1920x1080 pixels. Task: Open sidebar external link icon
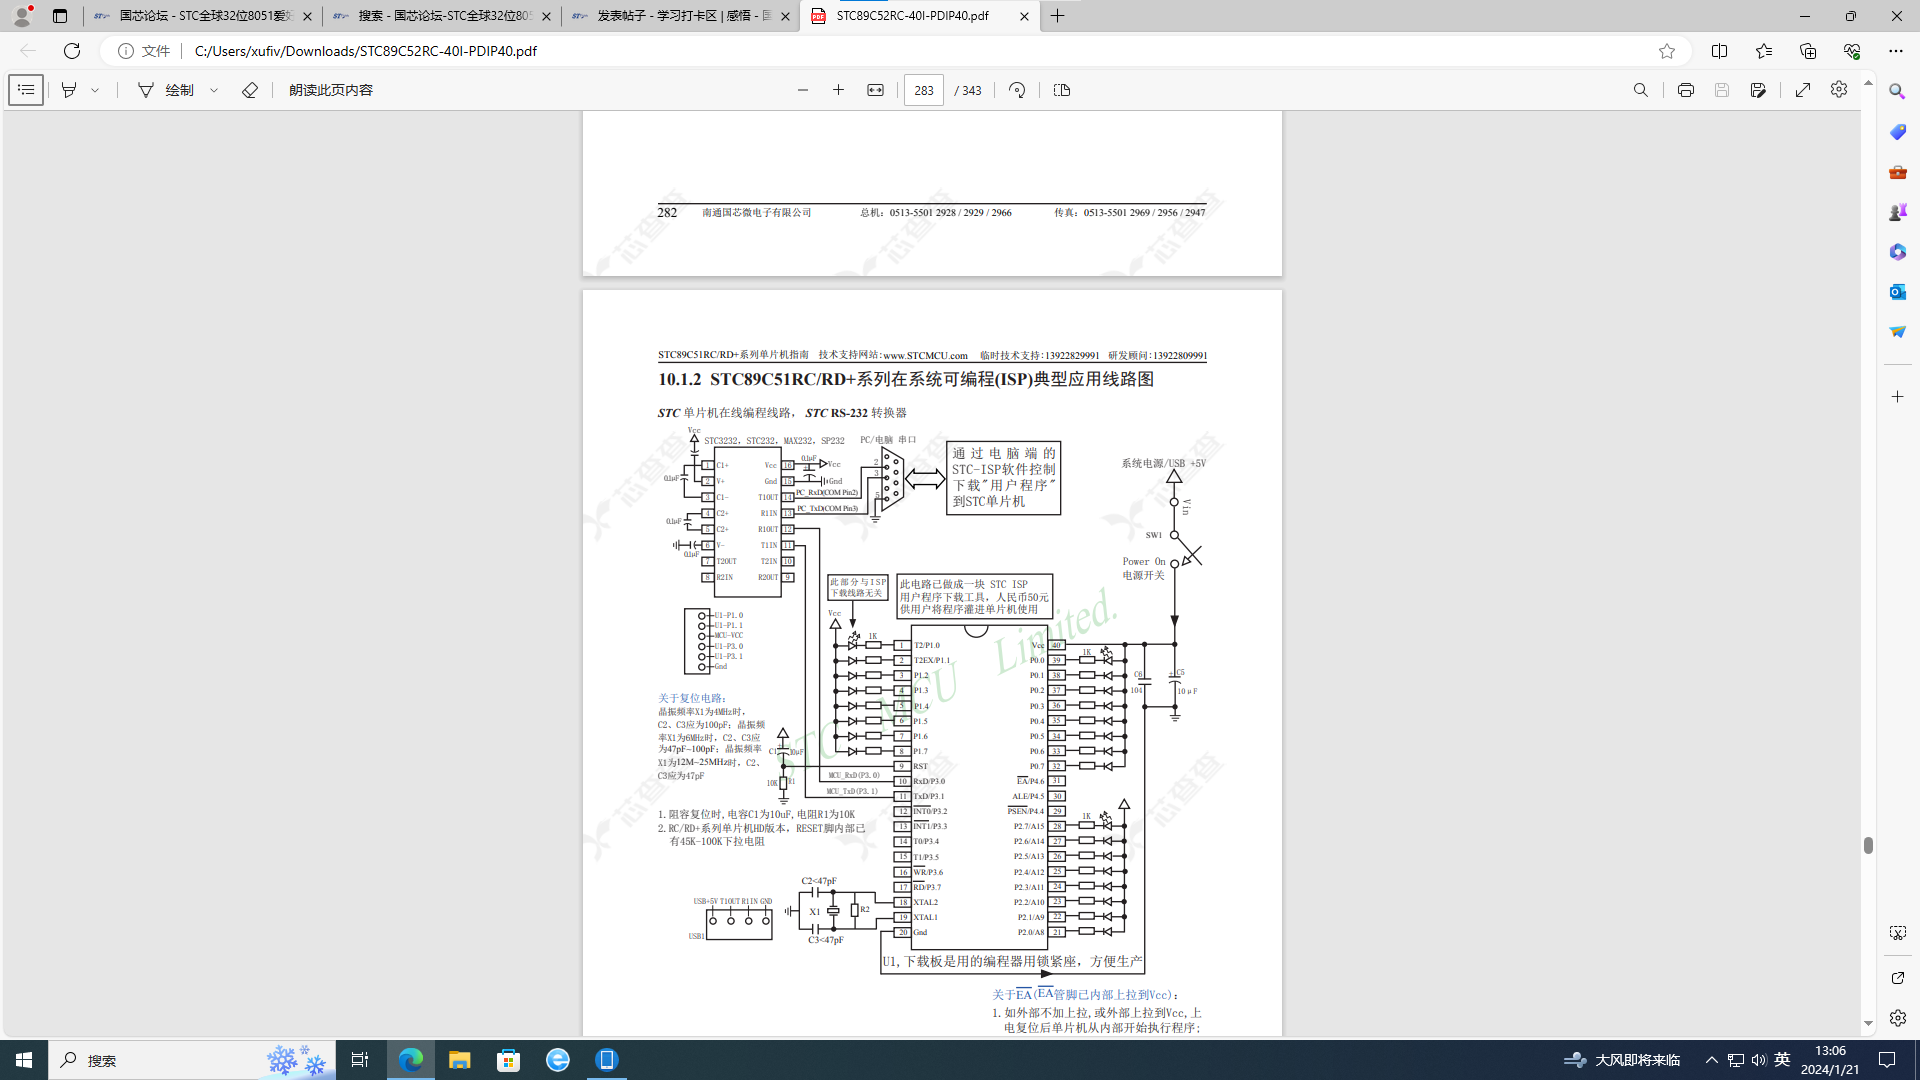[x=1897, y=978]
